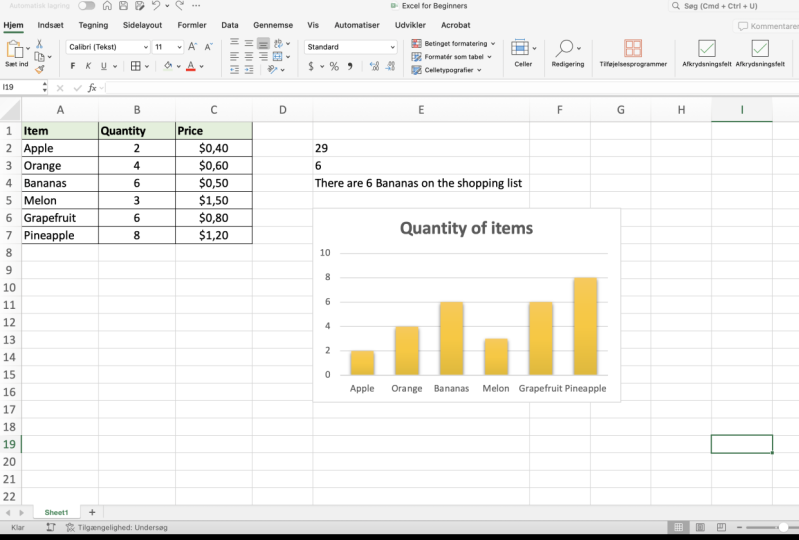The image size is (799, 540).
Task: Click the red font color A swatch
Action: tap(191, 66)
